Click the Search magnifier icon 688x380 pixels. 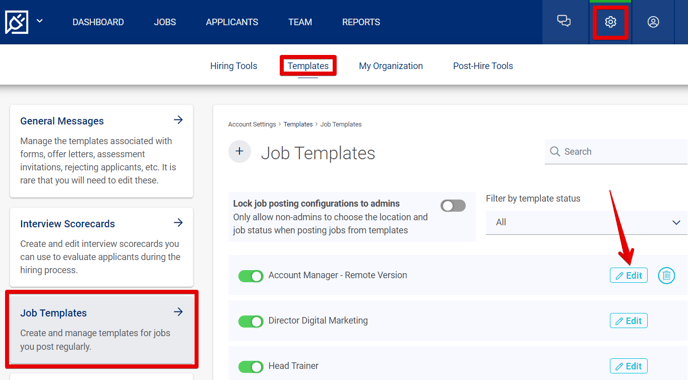click(x=555, y=151)
